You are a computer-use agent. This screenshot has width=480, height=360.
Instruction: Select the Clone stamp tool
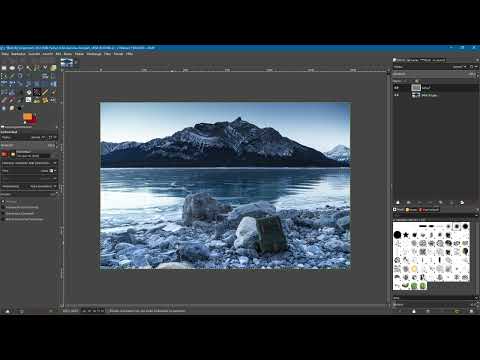(x=37, y=100)
